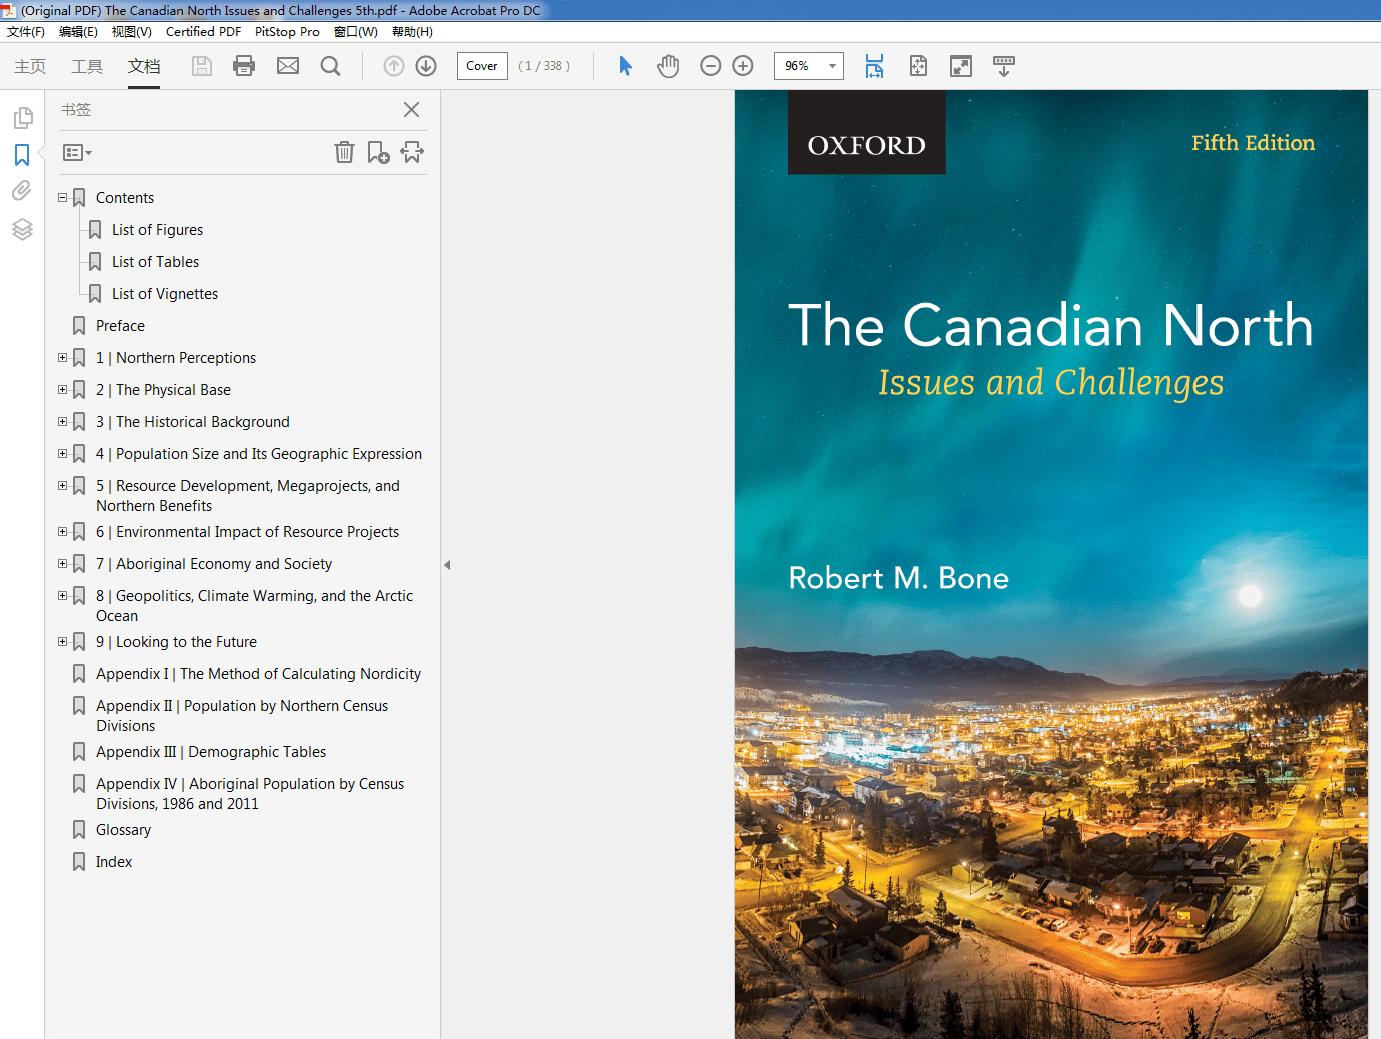Delete selected bookmark with trash icon
This screenshot has width=1381, height=1039.
point(344,152)
